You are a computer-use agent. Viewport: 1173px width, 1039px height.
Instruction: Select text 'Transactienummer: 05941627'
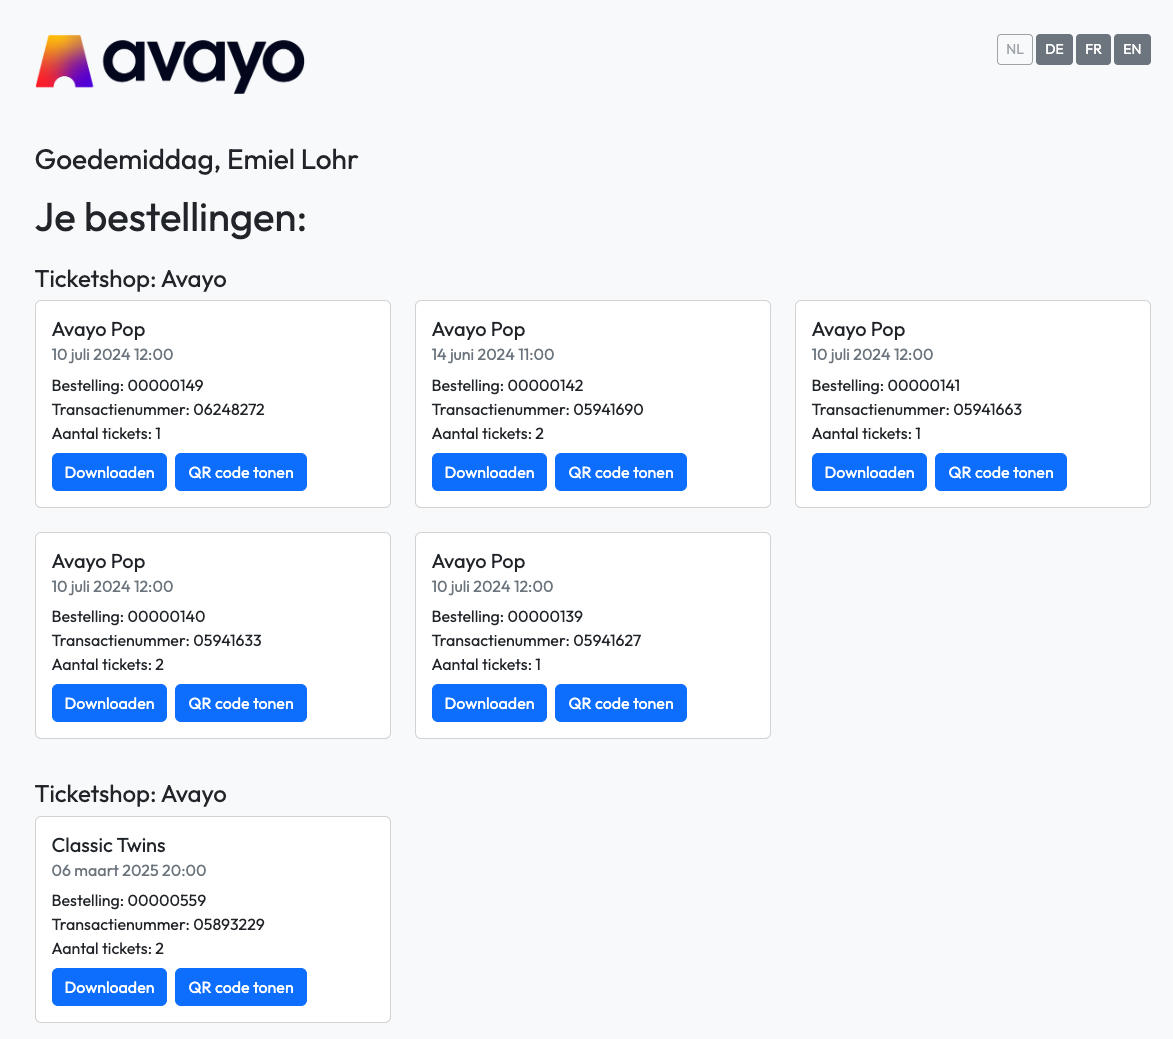point(536,640)
